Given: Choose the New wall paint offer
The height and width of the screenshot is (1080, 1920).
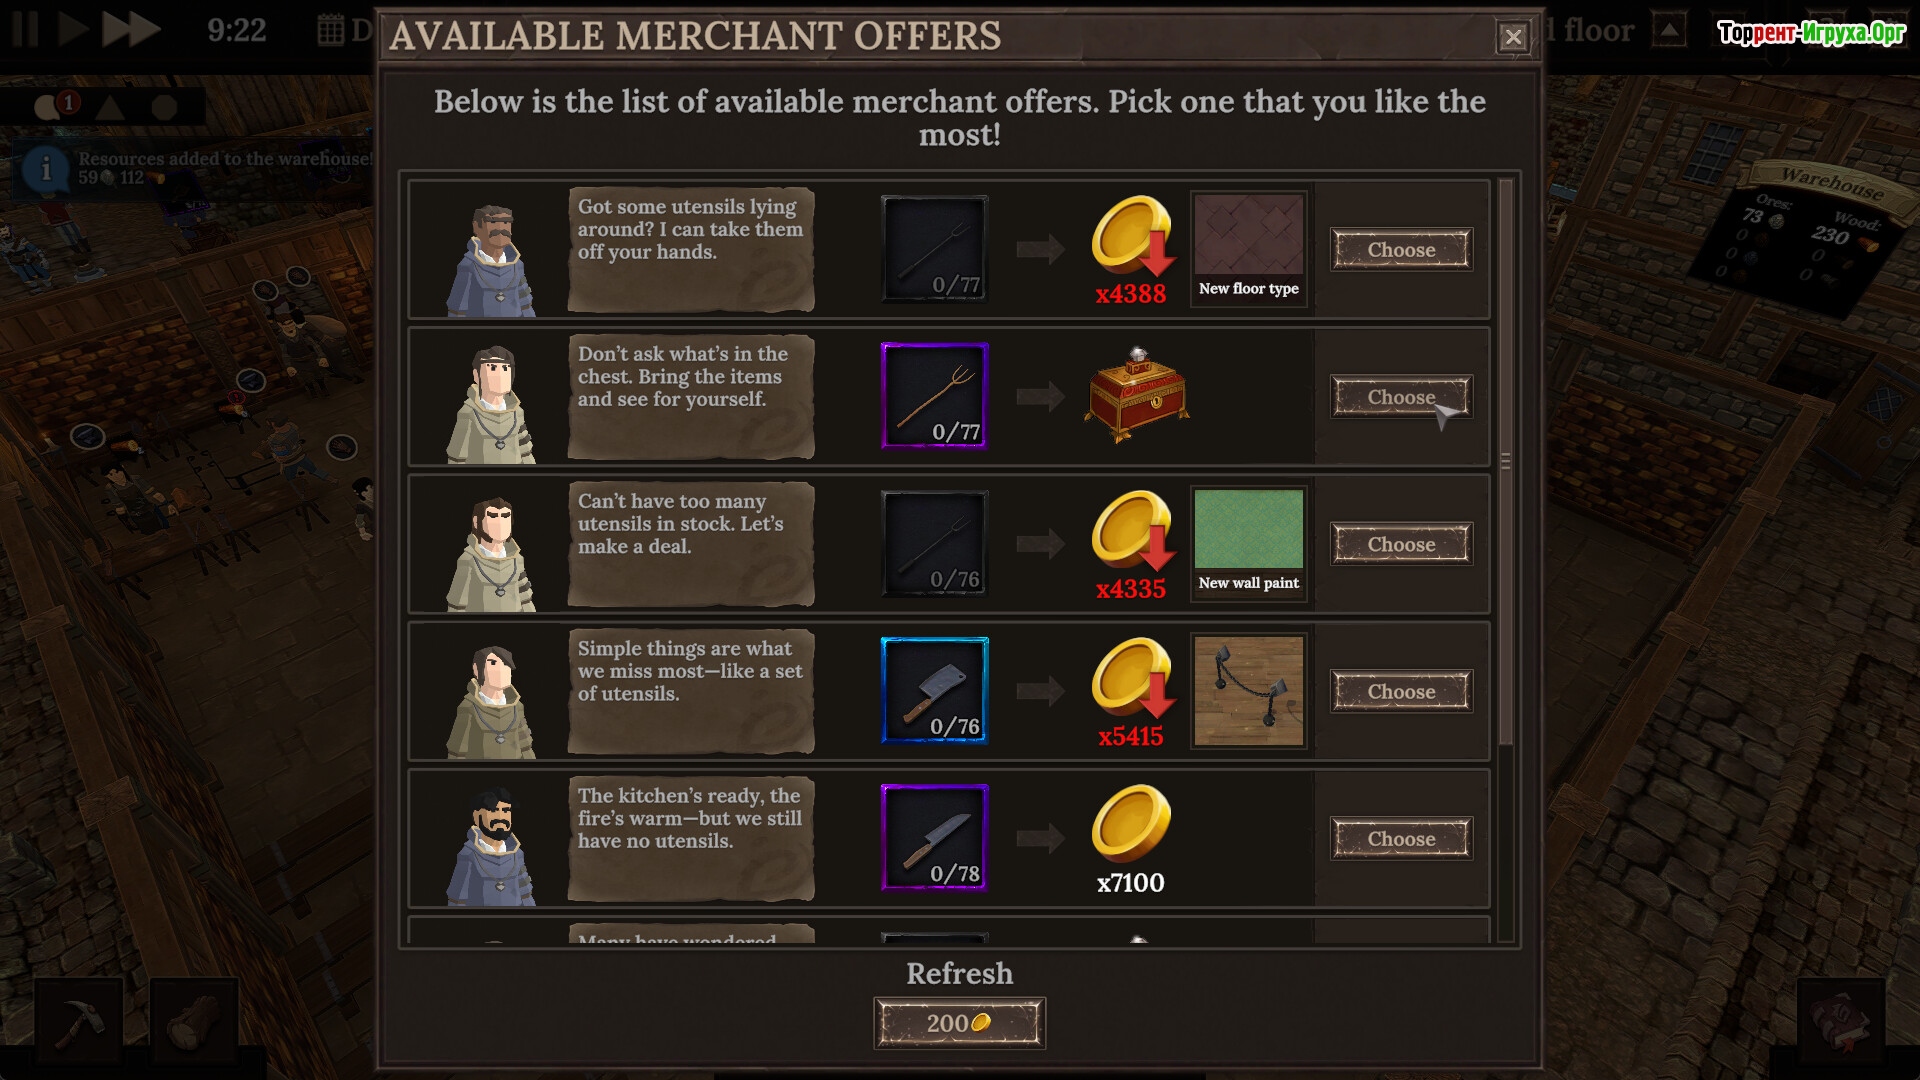Looking at the screenshot, I should click(1401, 544).
